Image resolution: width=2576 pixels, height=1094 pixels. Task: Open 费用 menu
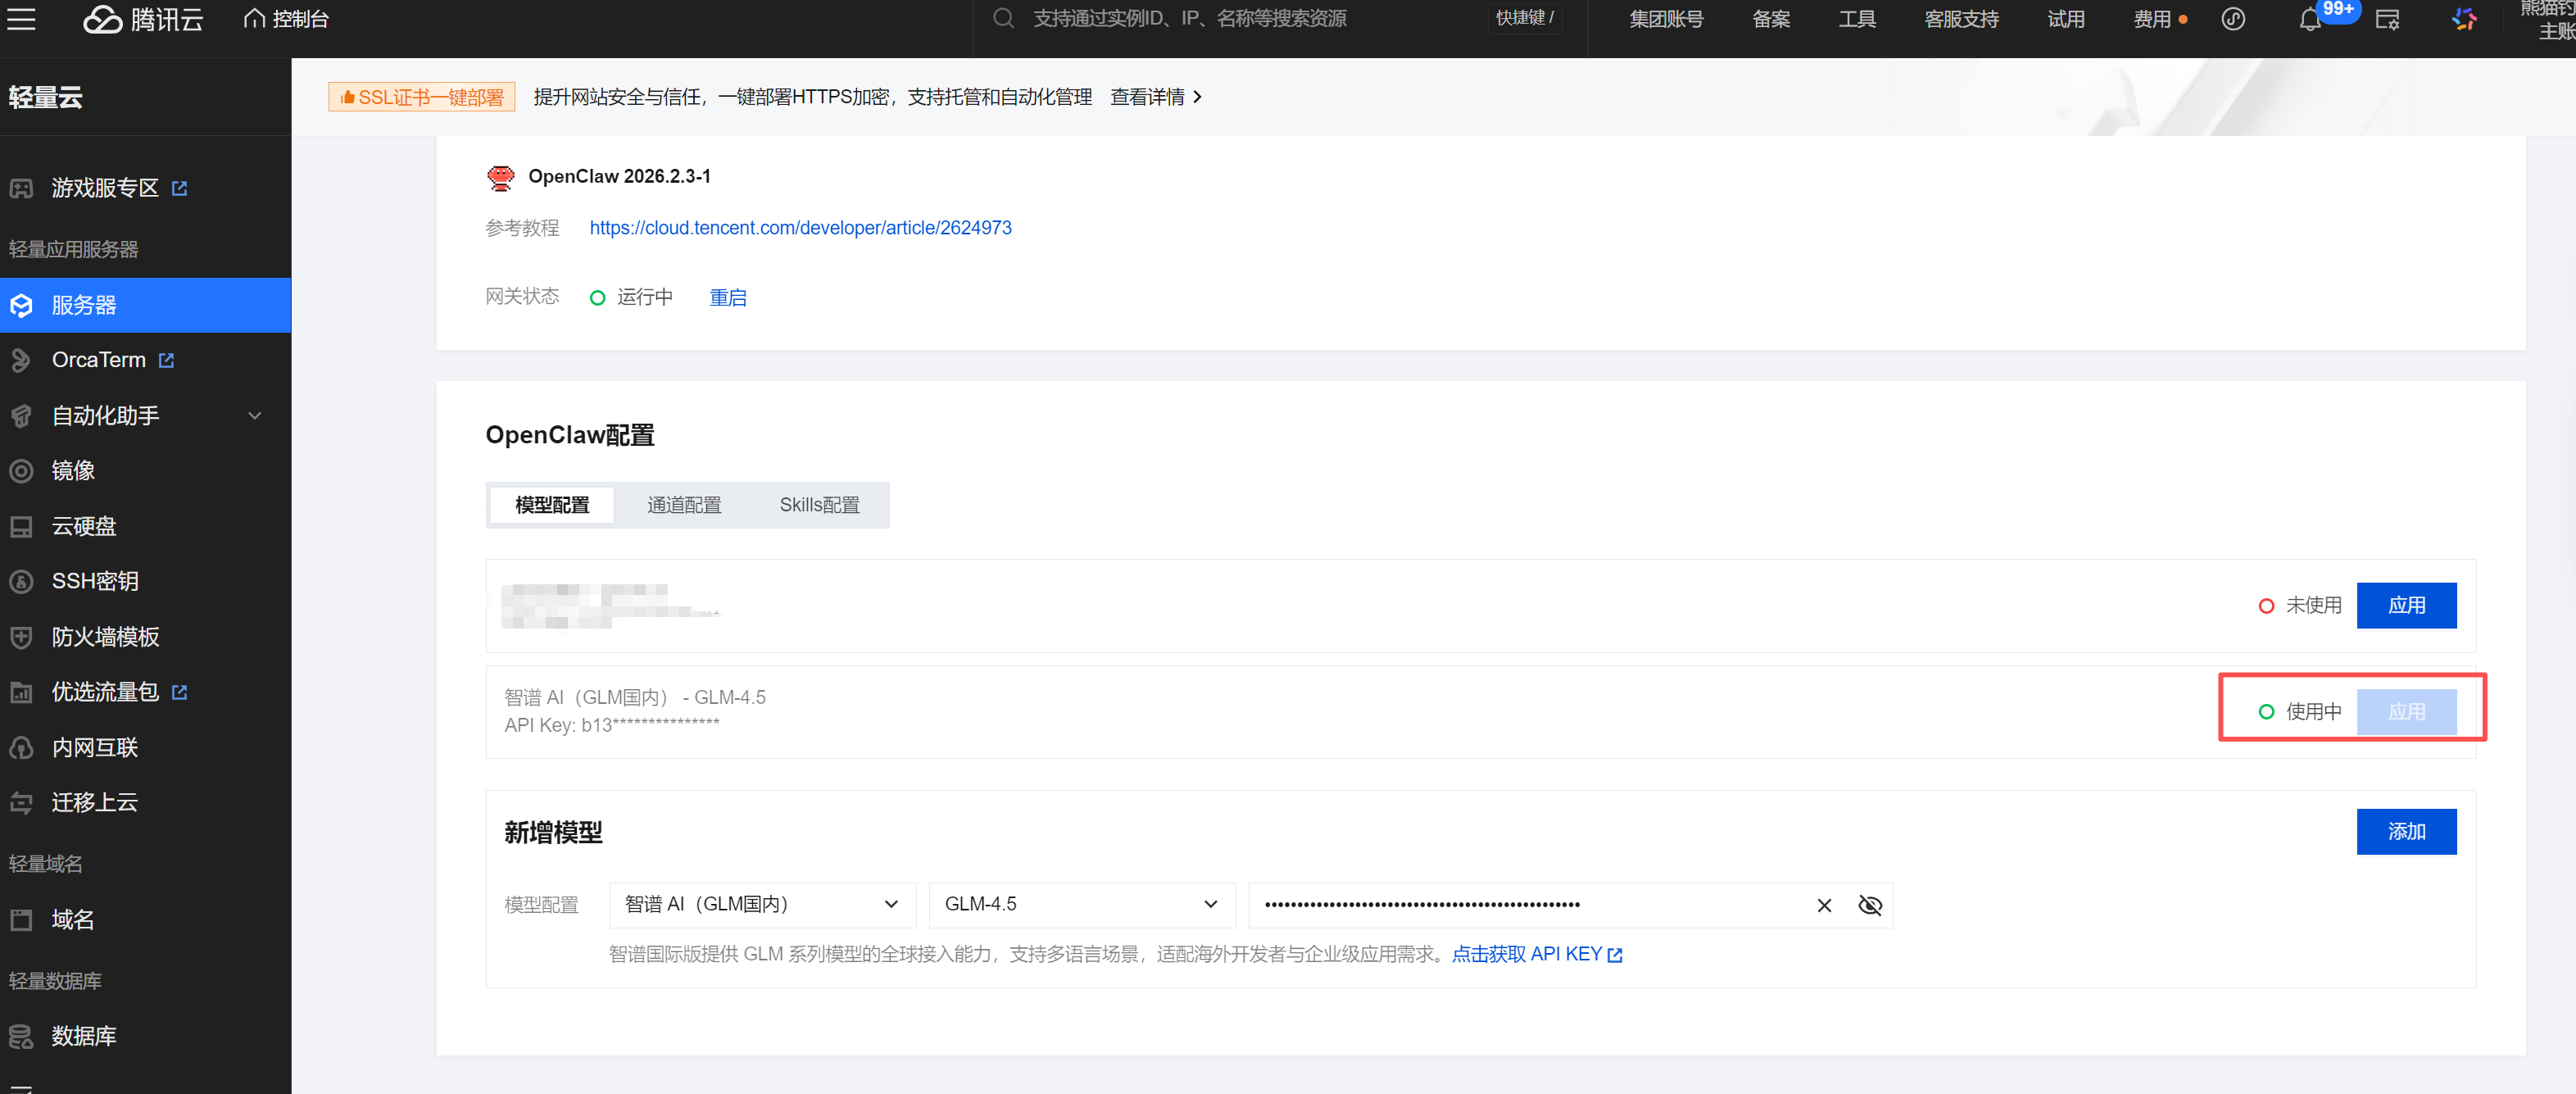[2152, 19]
